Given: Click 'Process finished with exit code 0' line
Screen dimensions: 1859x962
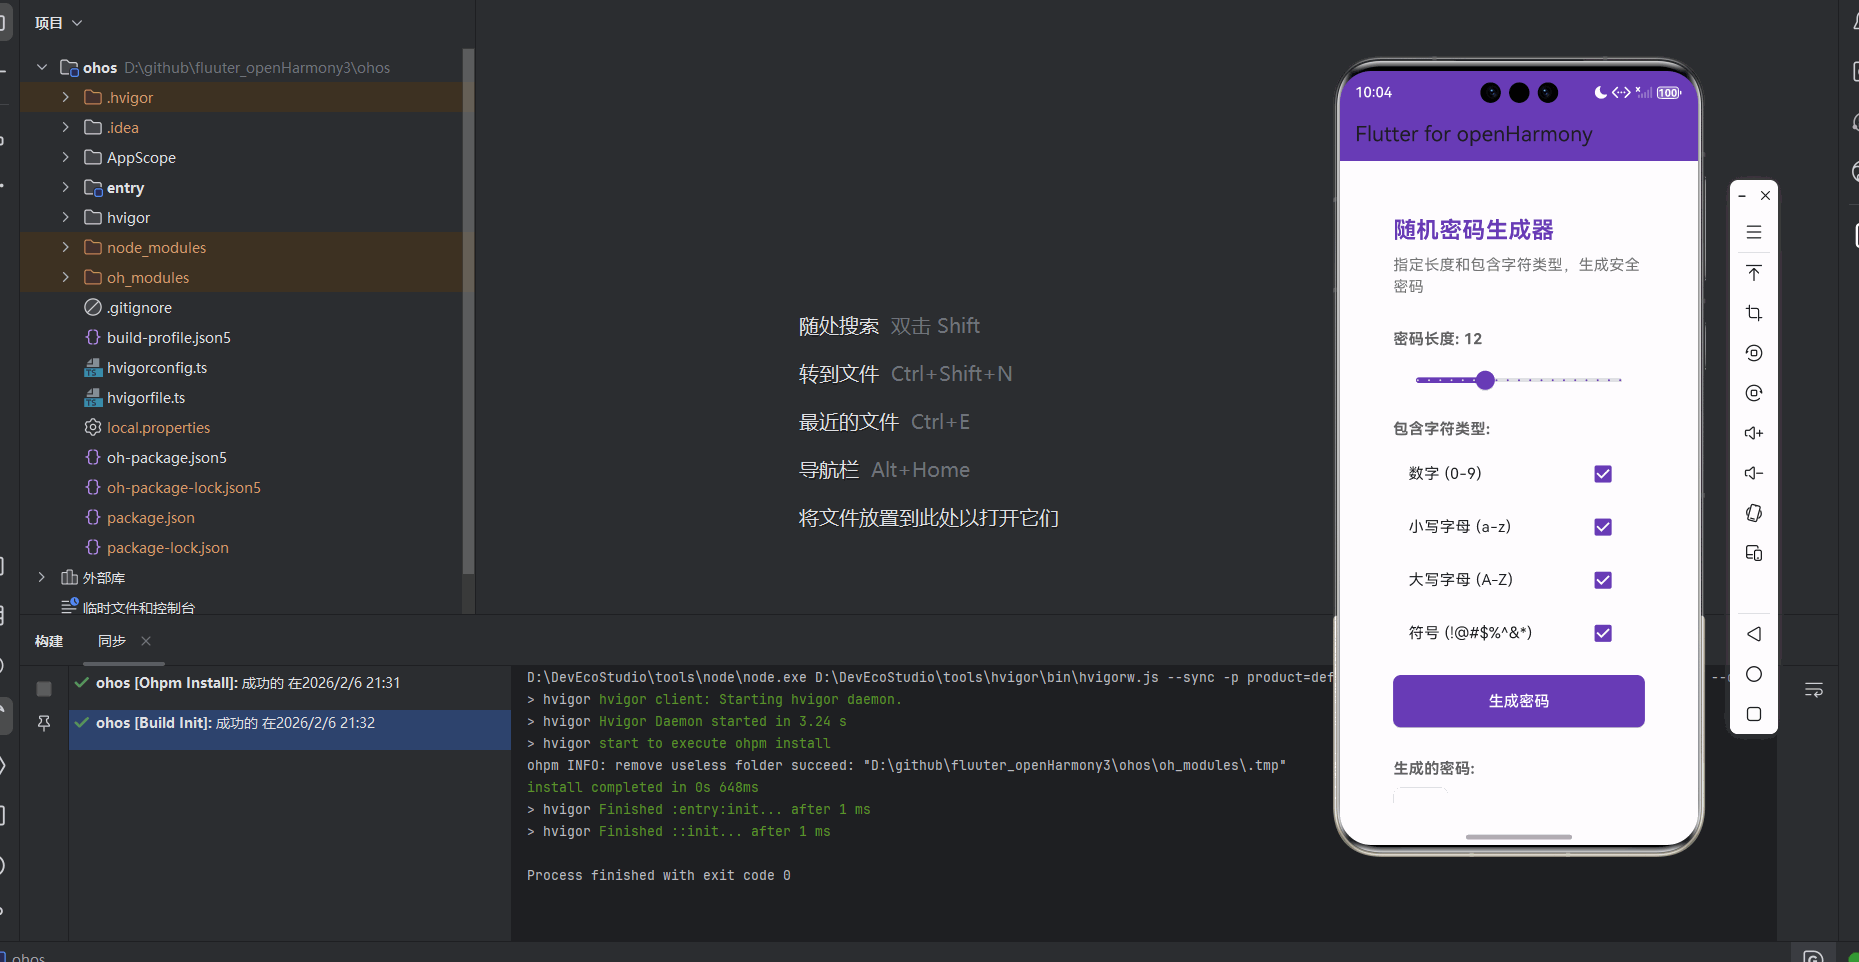Looking at the screenshot, I should pos(659,875).
